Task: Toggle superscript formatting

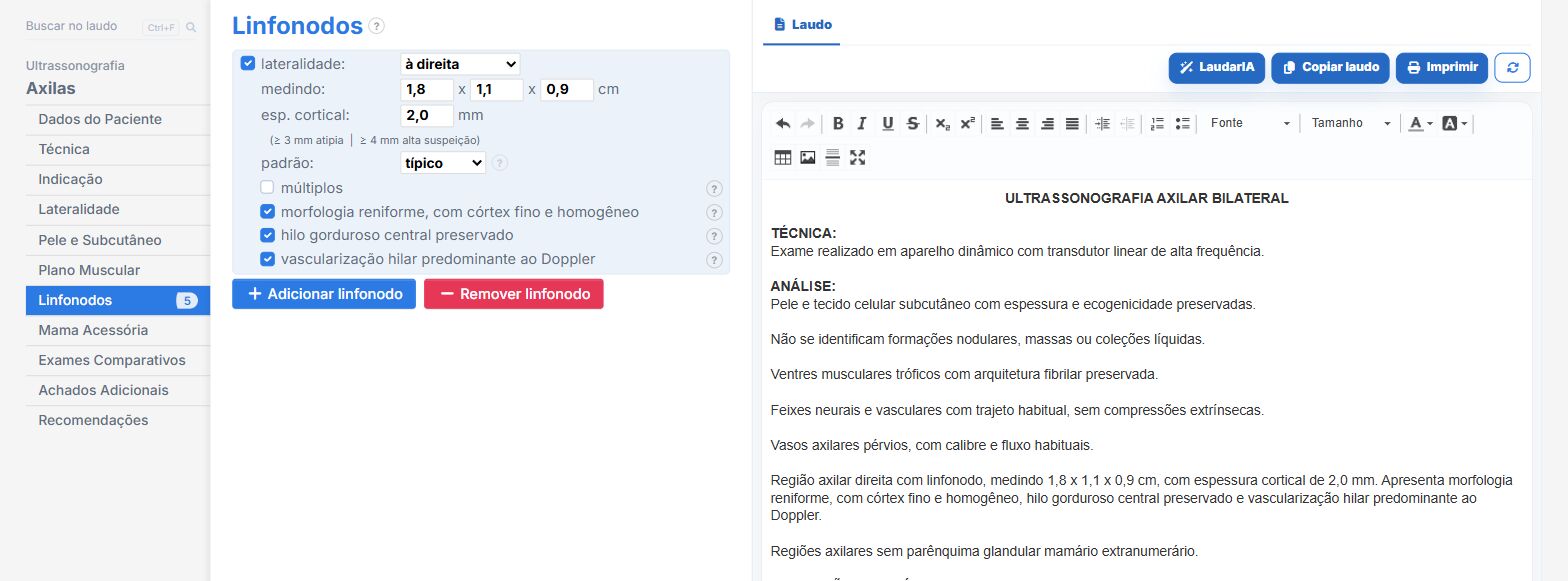Action: click(x=967, y=123)
